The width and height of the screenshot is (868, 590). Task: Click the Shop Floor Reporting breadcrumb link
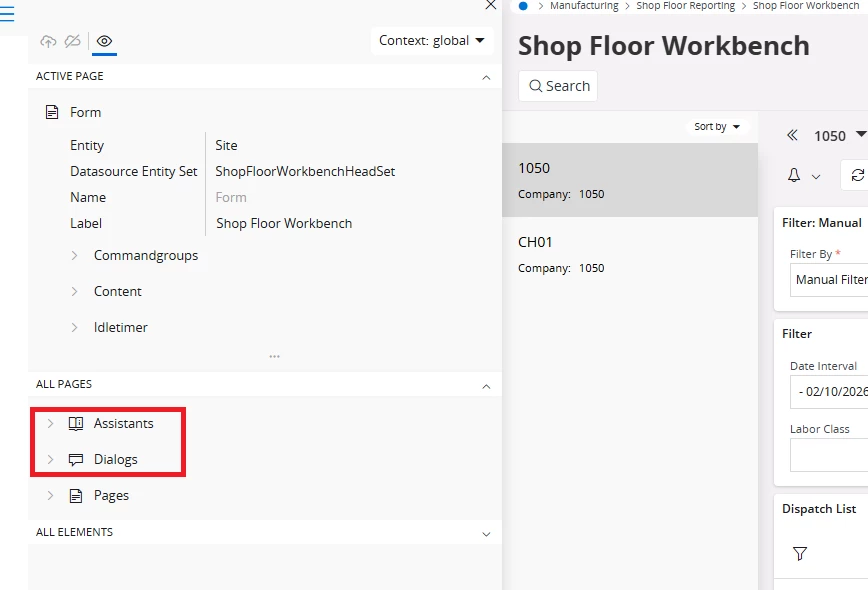685,6
